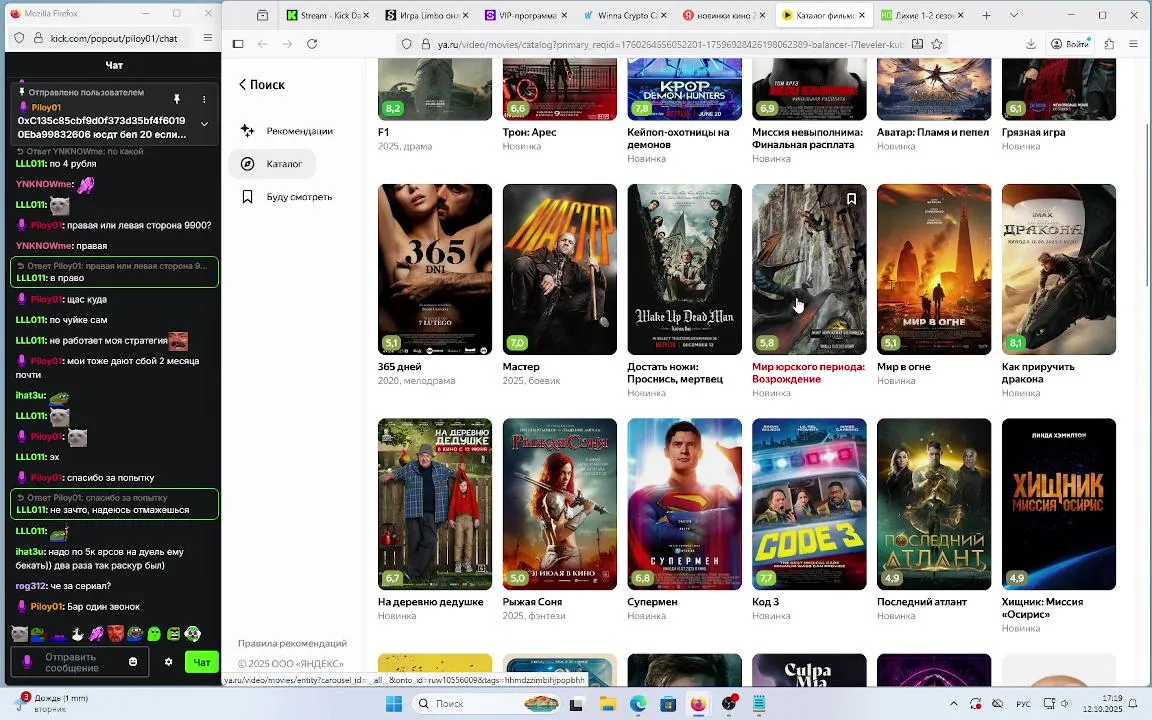The width and height of the screenshot is (1152, 720).
Task: Open Код 3 title link
Action: pos(766,602)
